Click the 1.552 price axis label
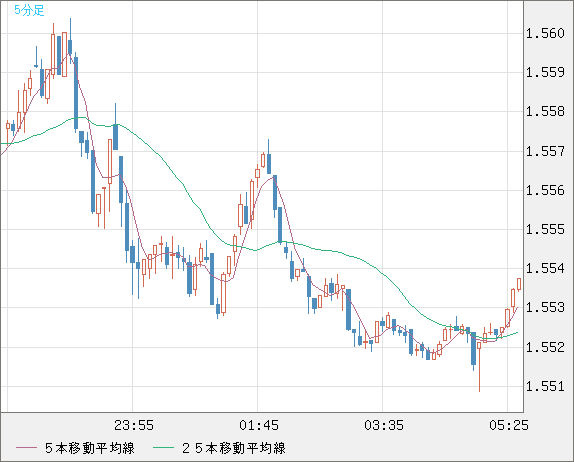This screenshot has height=462, width=574. tap(545, 347)
